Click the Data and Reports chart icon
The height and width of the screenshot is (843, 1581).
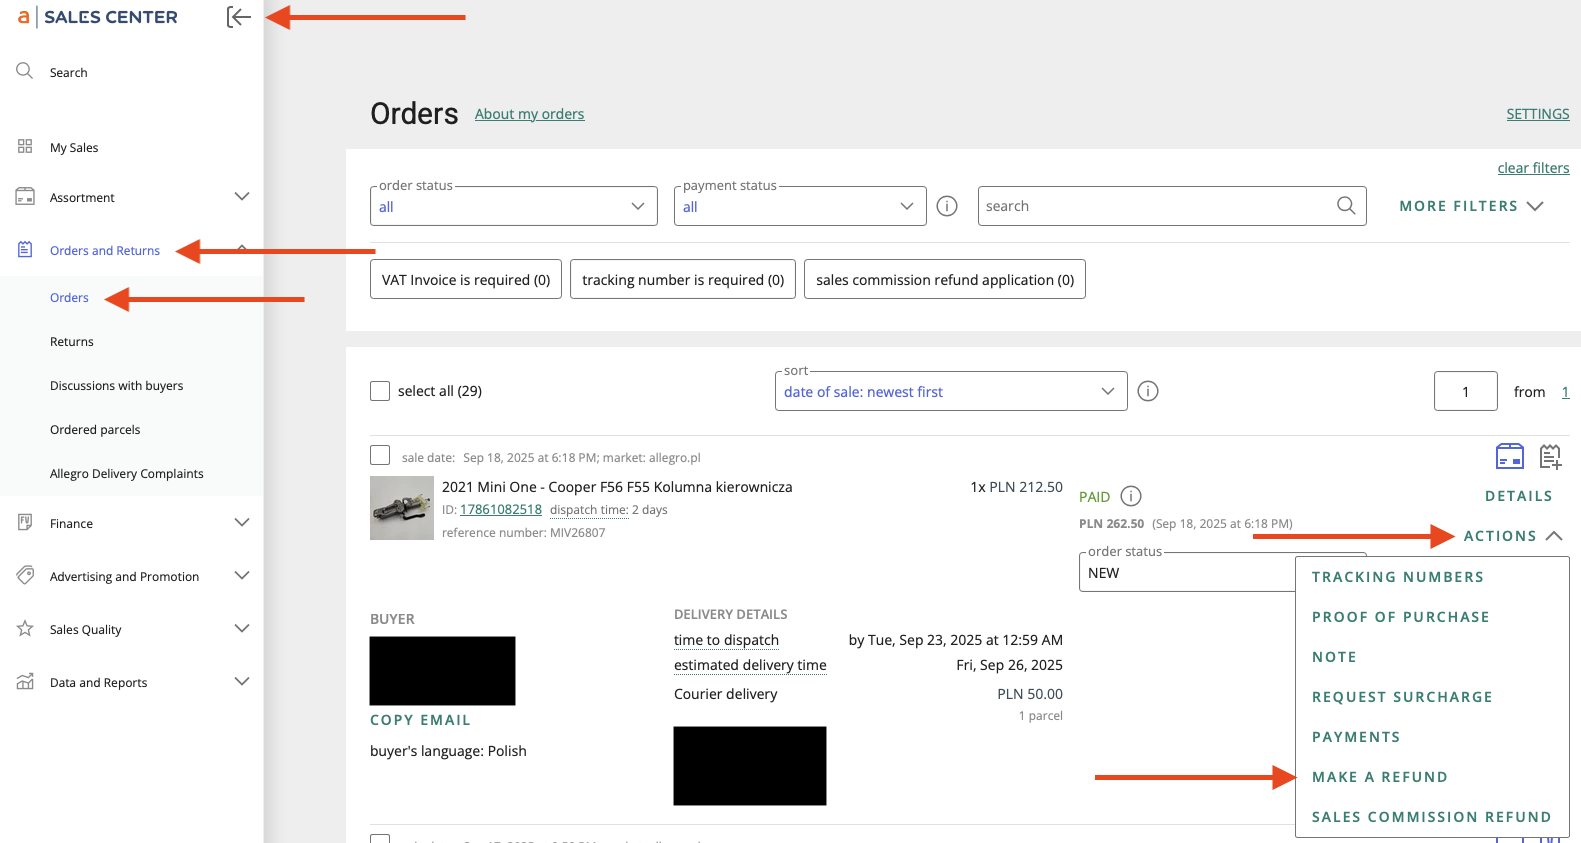pyautogui.click(x=25, y=682)
